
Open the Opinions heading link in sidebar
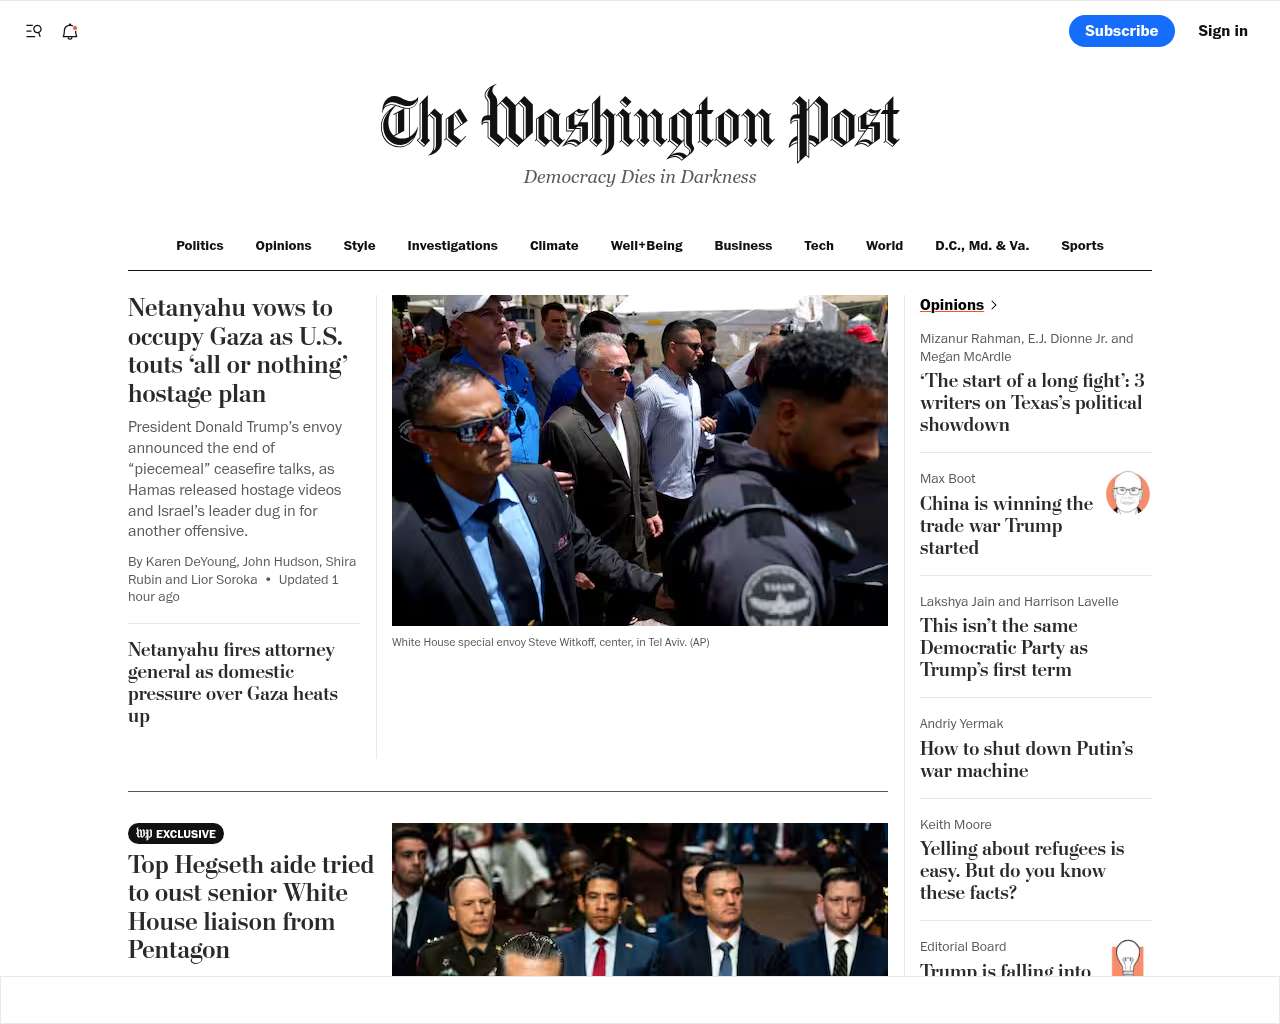pyautogui.click(x=952, y=305)
